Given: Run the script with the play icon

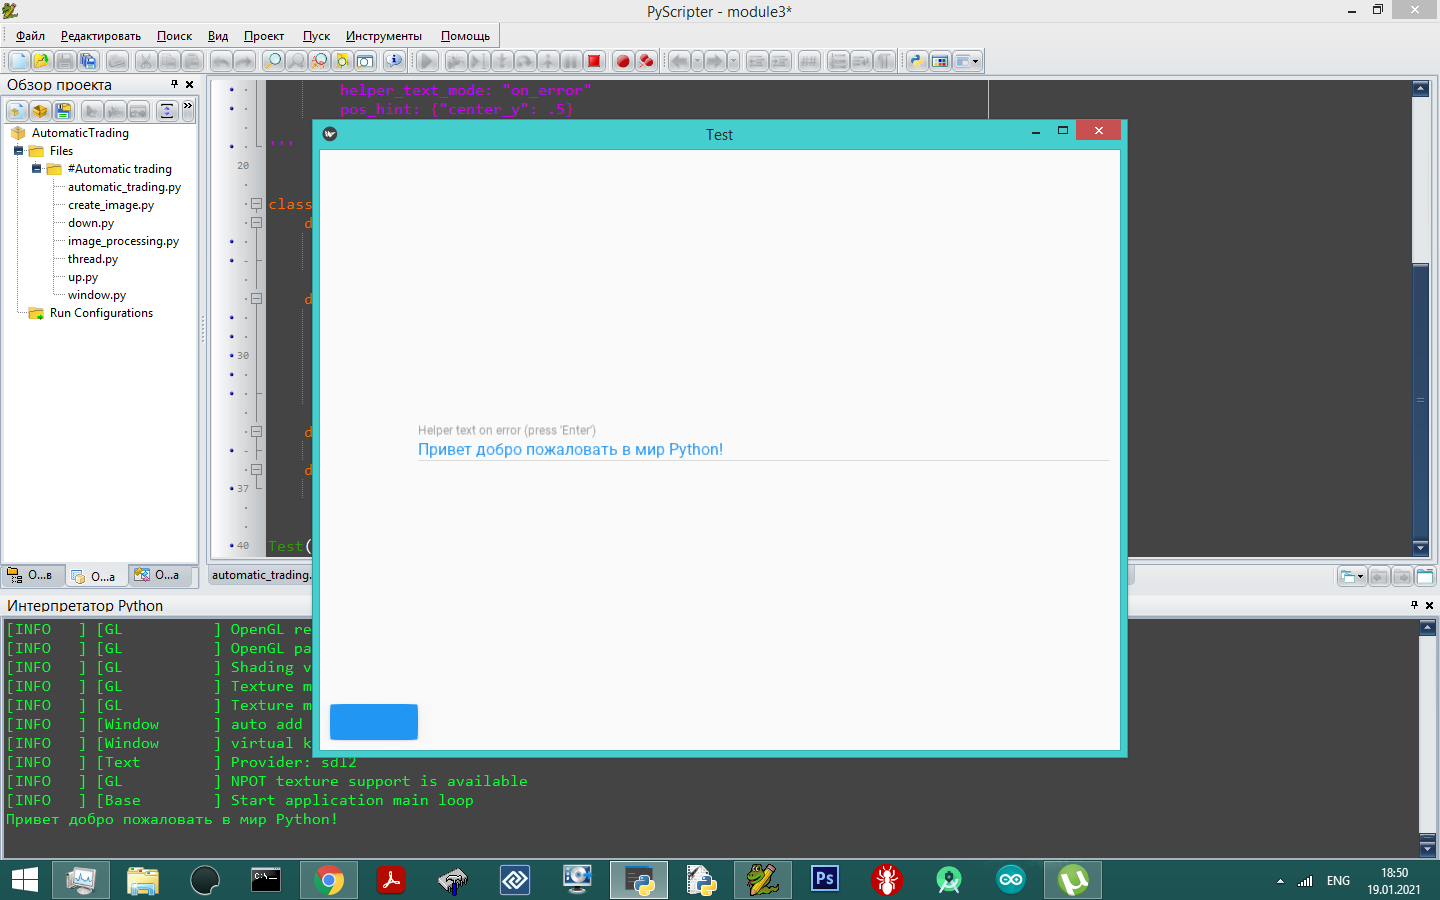Looking at the screenshot, I should (427, 61).
